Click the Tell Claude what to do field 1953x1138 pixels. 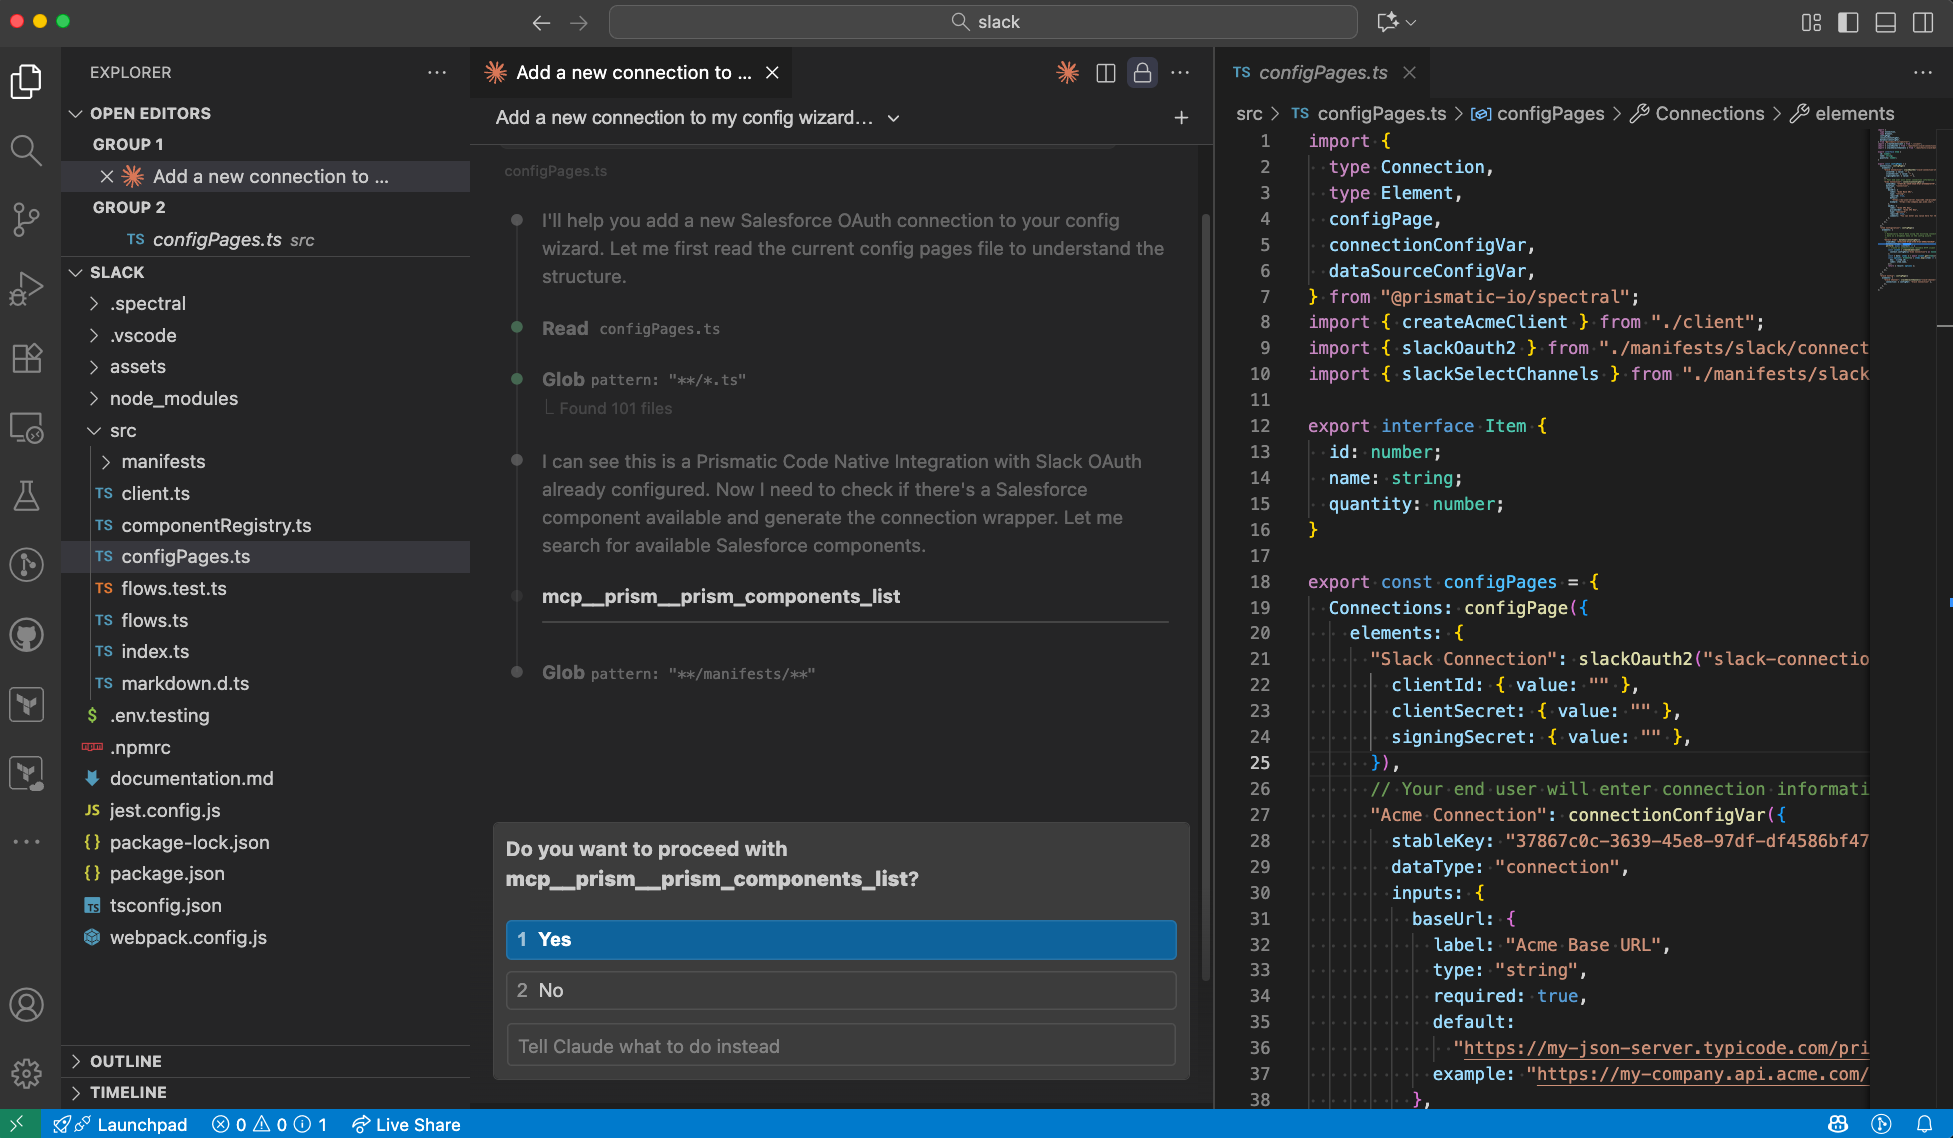coord(840,1045)
